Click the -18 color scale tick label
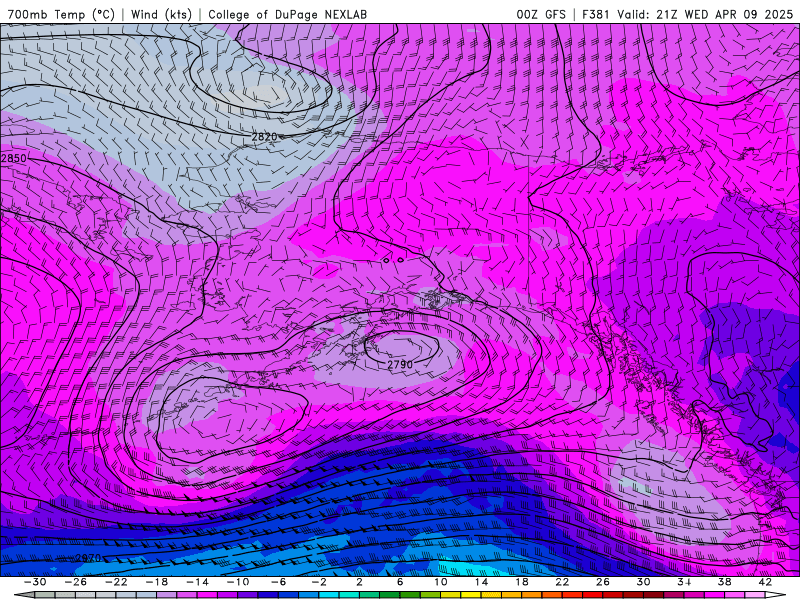Screen dimensions: 800x600 (x=157, y=582)
